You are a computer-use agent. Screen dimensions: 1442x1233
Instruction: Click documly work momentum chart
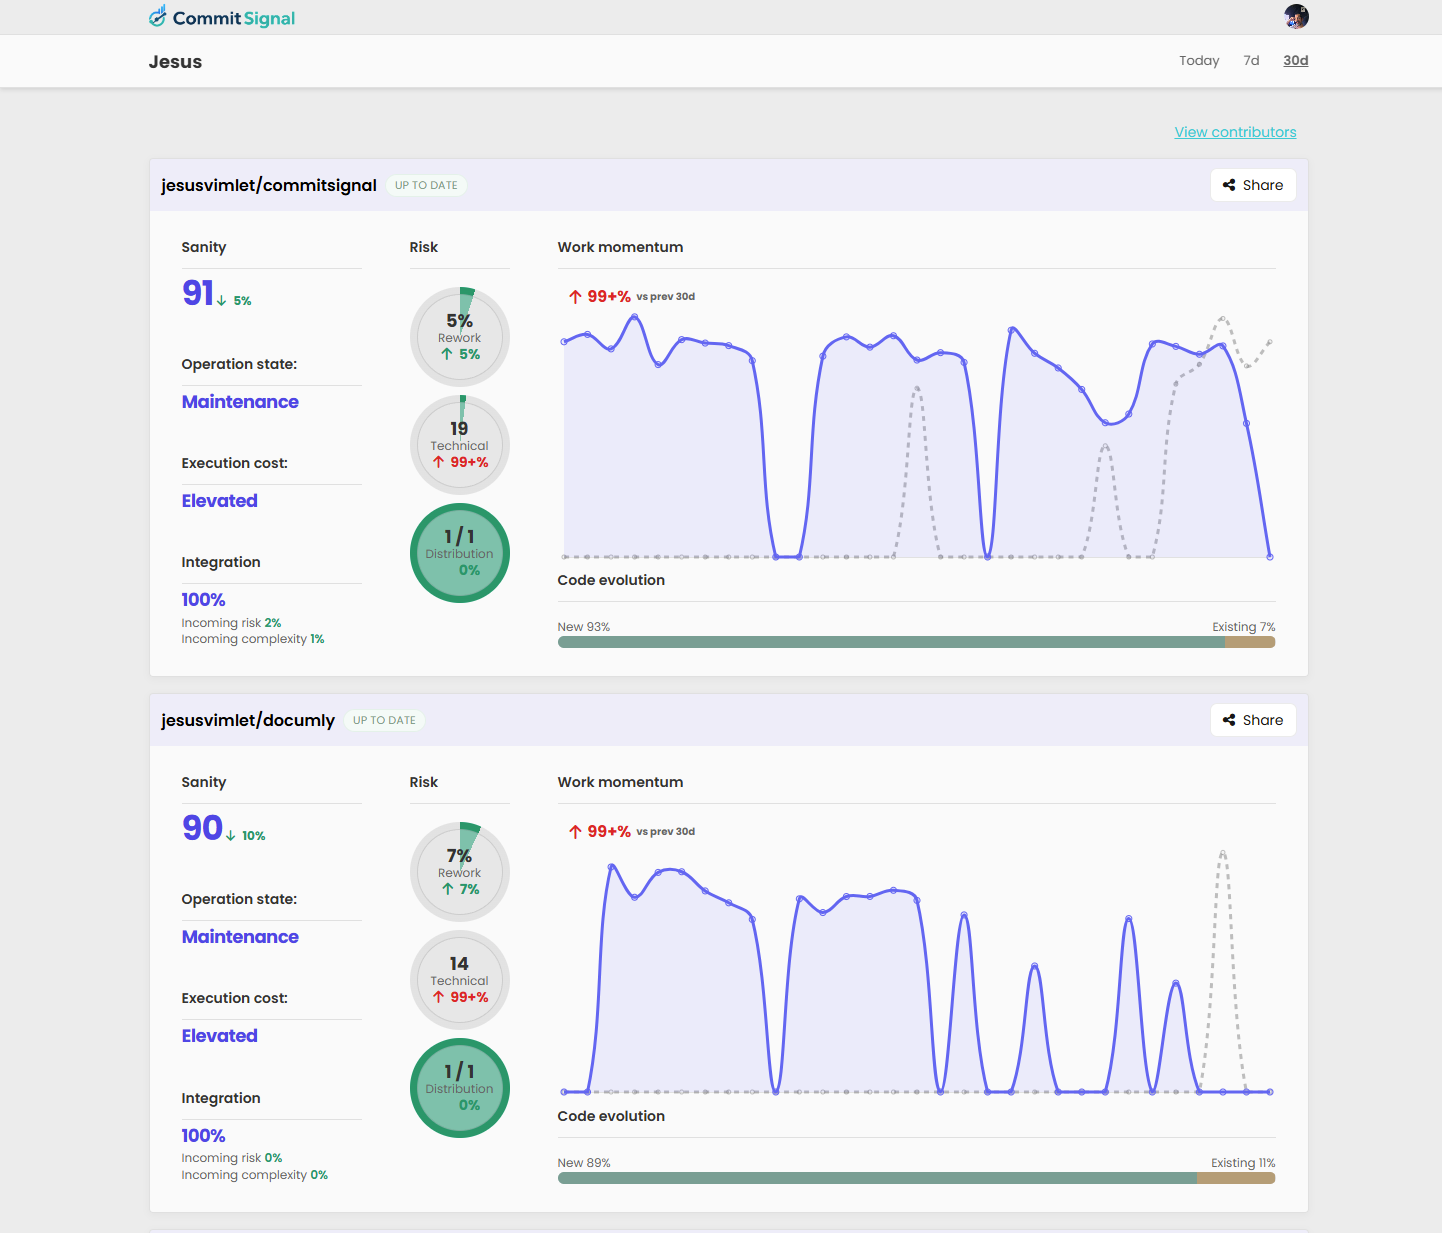[916, 971]
